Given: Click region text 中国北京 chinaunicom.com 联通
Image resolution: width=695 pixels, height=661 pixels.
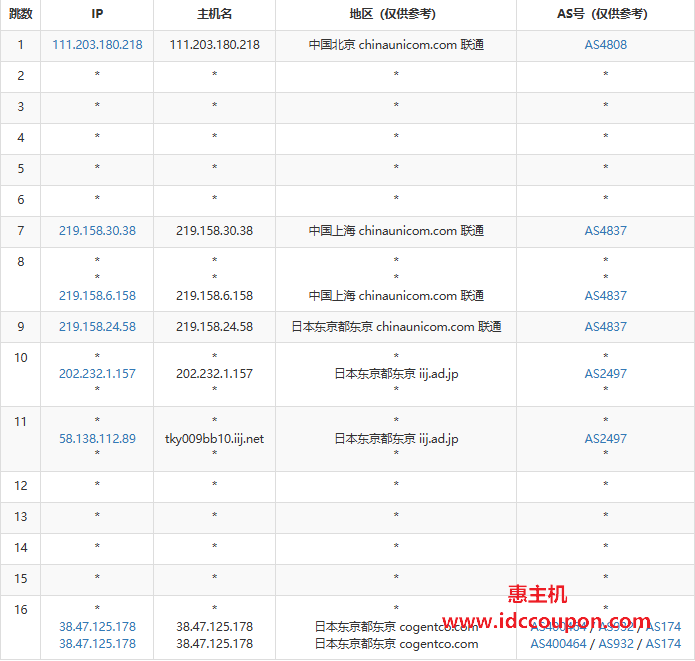Looking at the screenshot, I should [x=396, y=45].
